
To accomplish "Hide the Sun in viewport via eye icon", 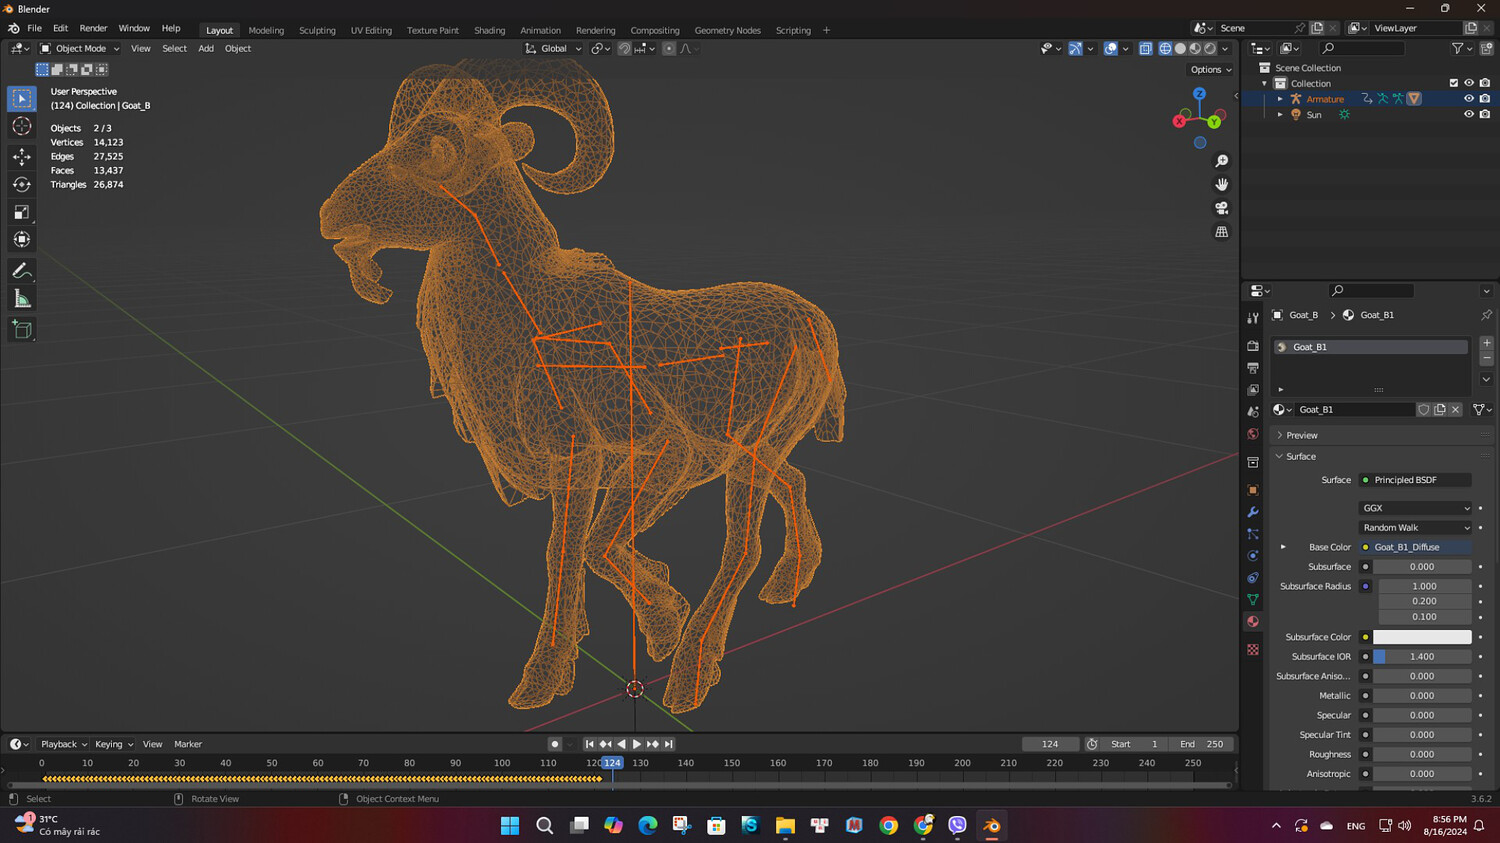I will (1469, 114).
